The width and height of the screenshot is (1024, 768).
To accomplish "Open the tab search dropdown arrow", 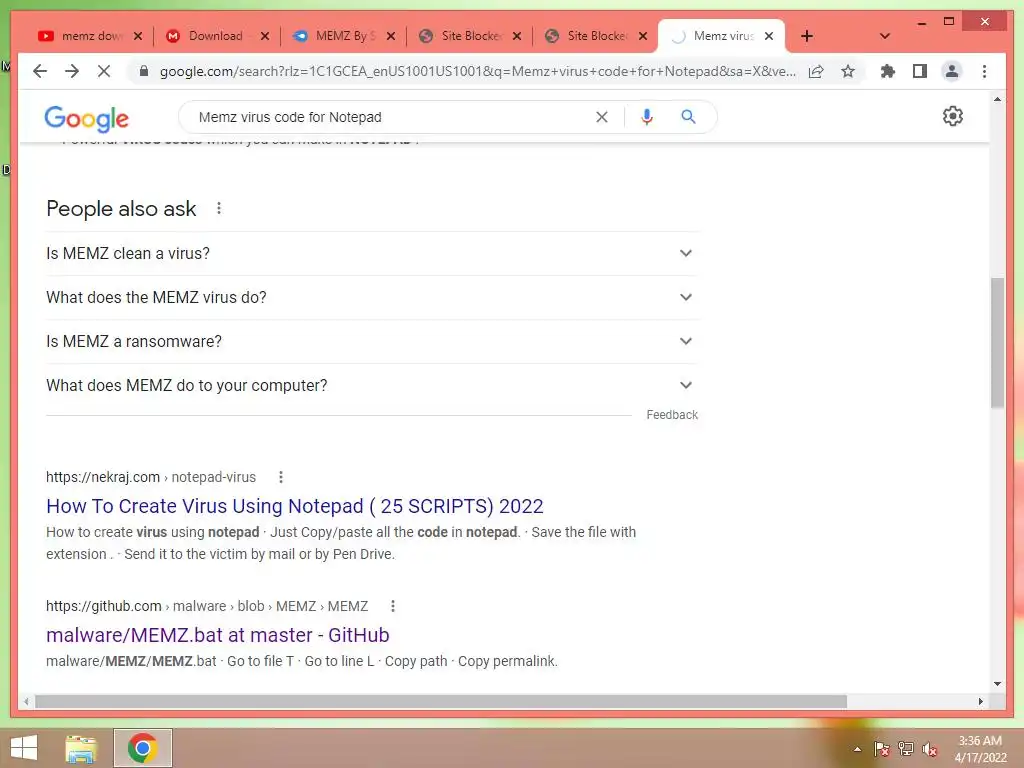I will point(885,36).
